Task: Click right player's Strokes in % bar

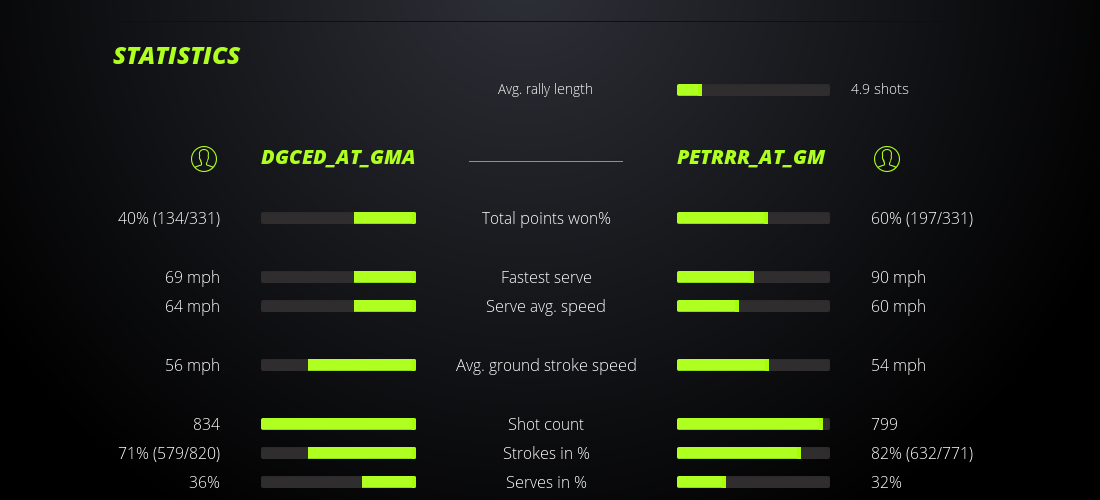Action: 753,453
